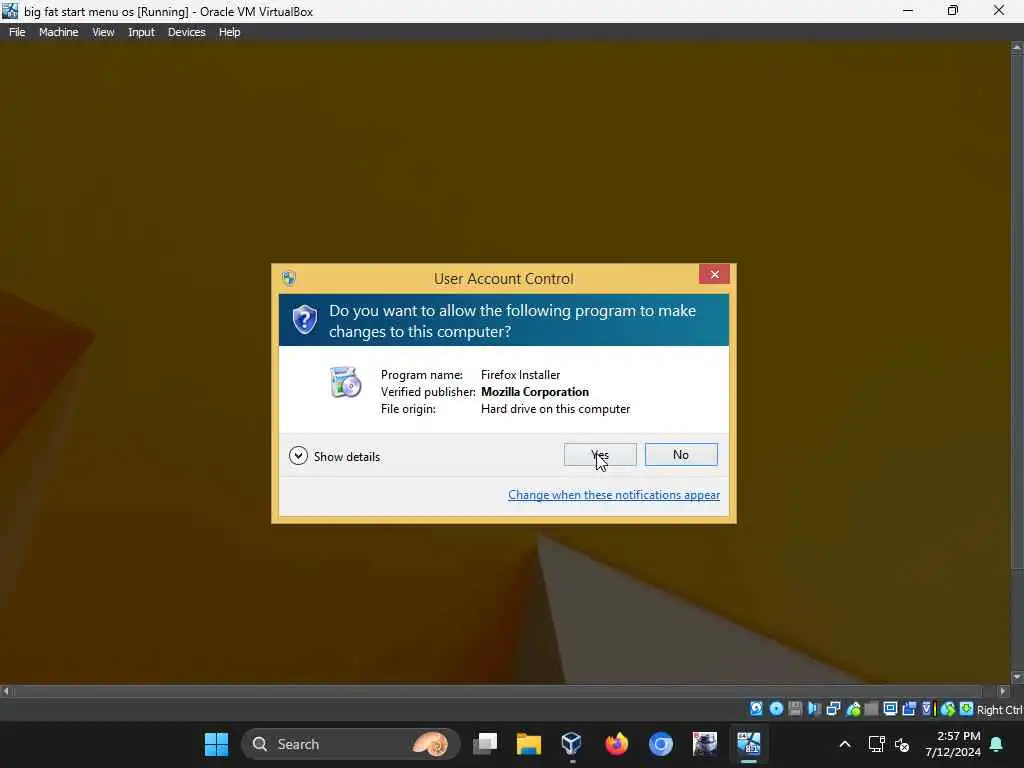This screenshot has width=1024, height=768.
Task: Click the network tray icon
Action: point(876,744)
